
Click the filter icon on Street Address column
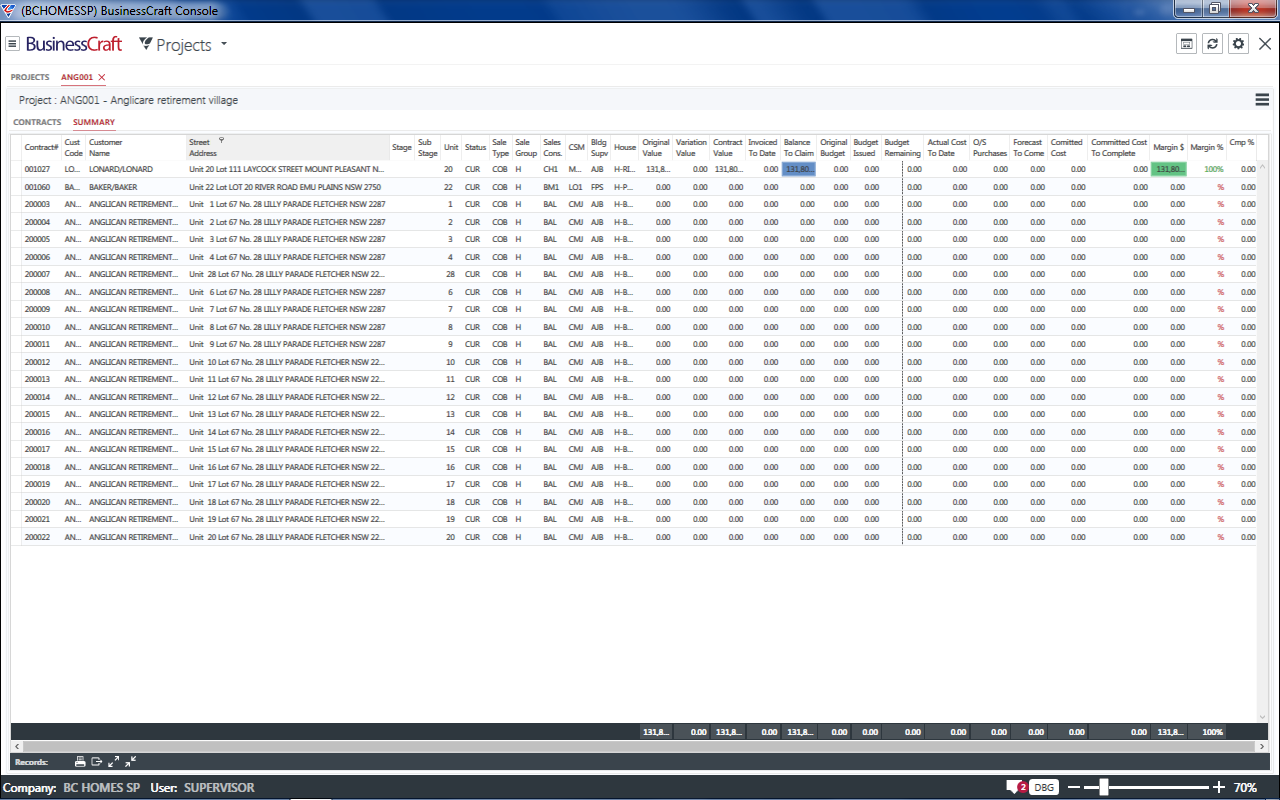click(x=221, y=141)
